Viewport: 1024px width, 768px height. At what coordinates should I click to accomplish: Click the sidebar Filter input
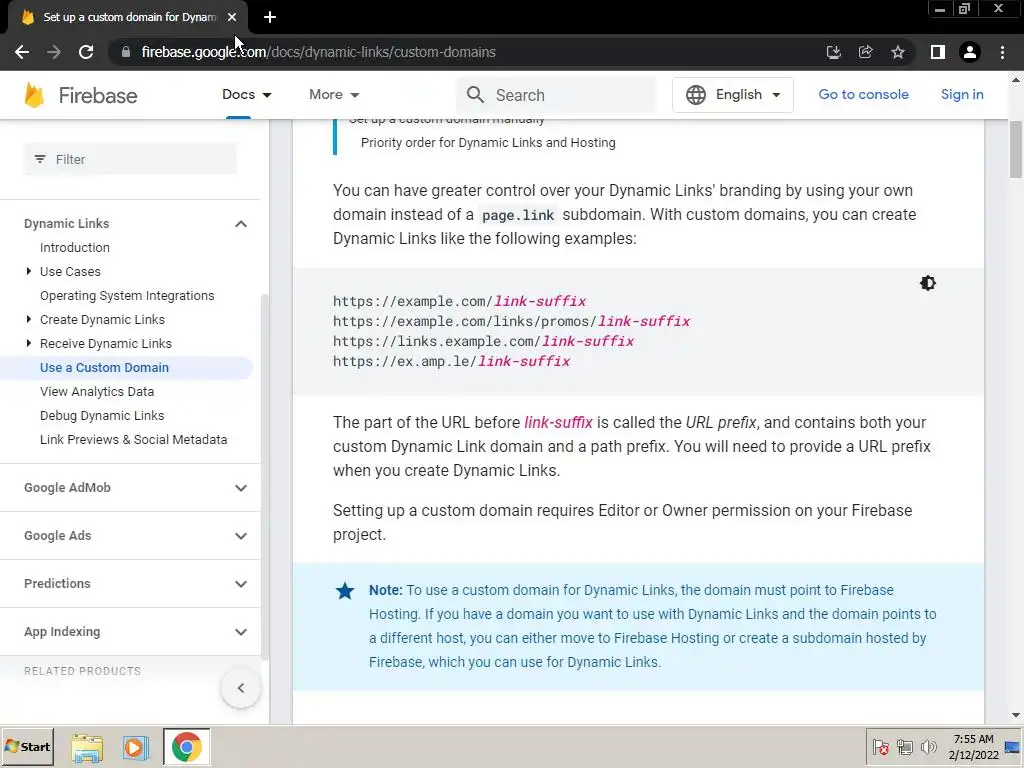pos(130,159)
